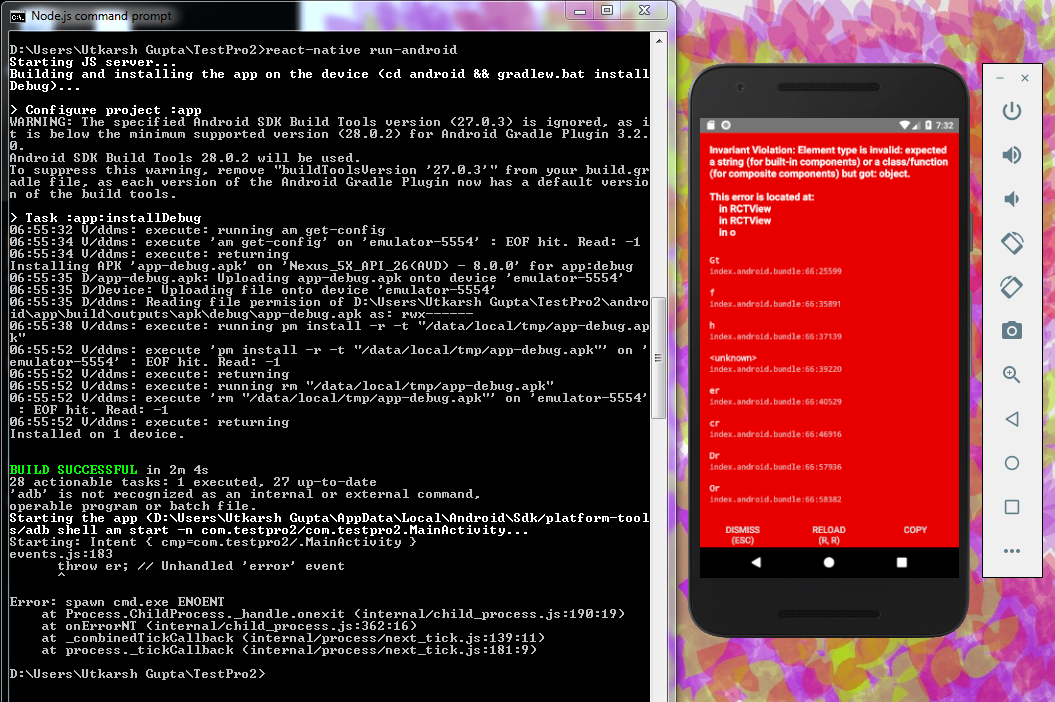Activate the zoom magnifier icon
Image resolution: width=1055 pixels, height=702 pixels.
point(1011,375)
